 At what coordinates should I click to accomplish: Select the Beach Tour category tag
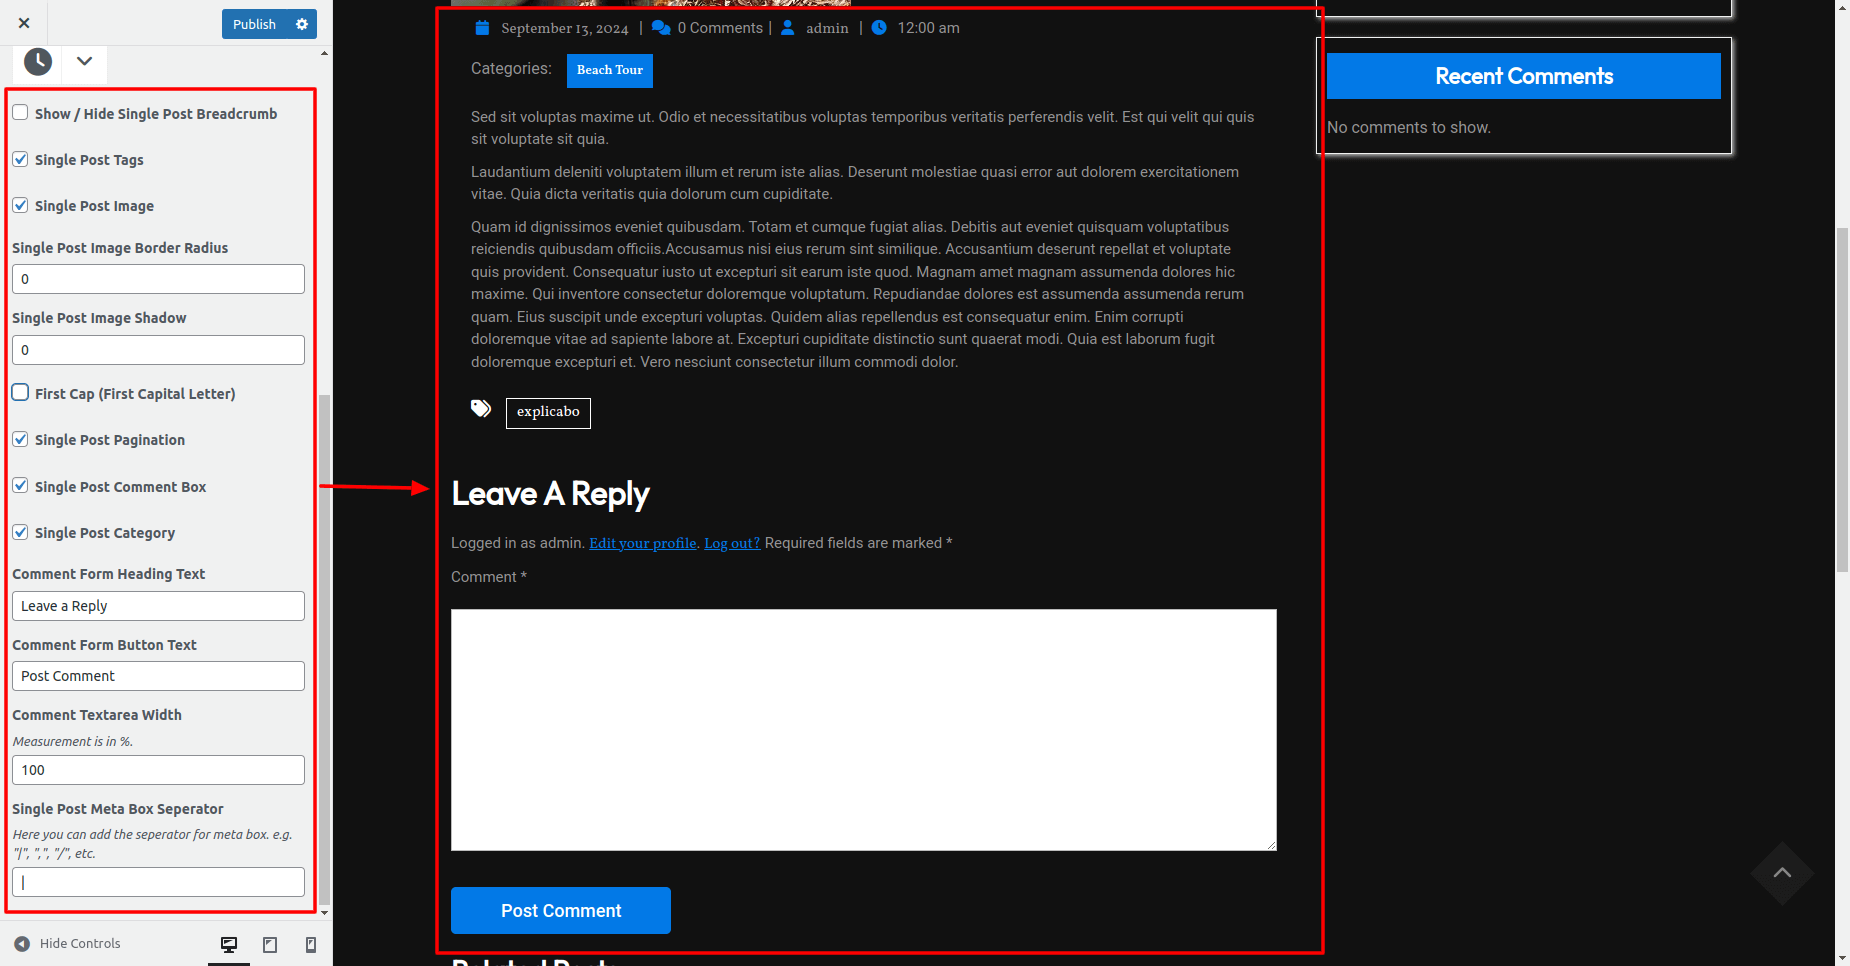(x=610, y=70)
